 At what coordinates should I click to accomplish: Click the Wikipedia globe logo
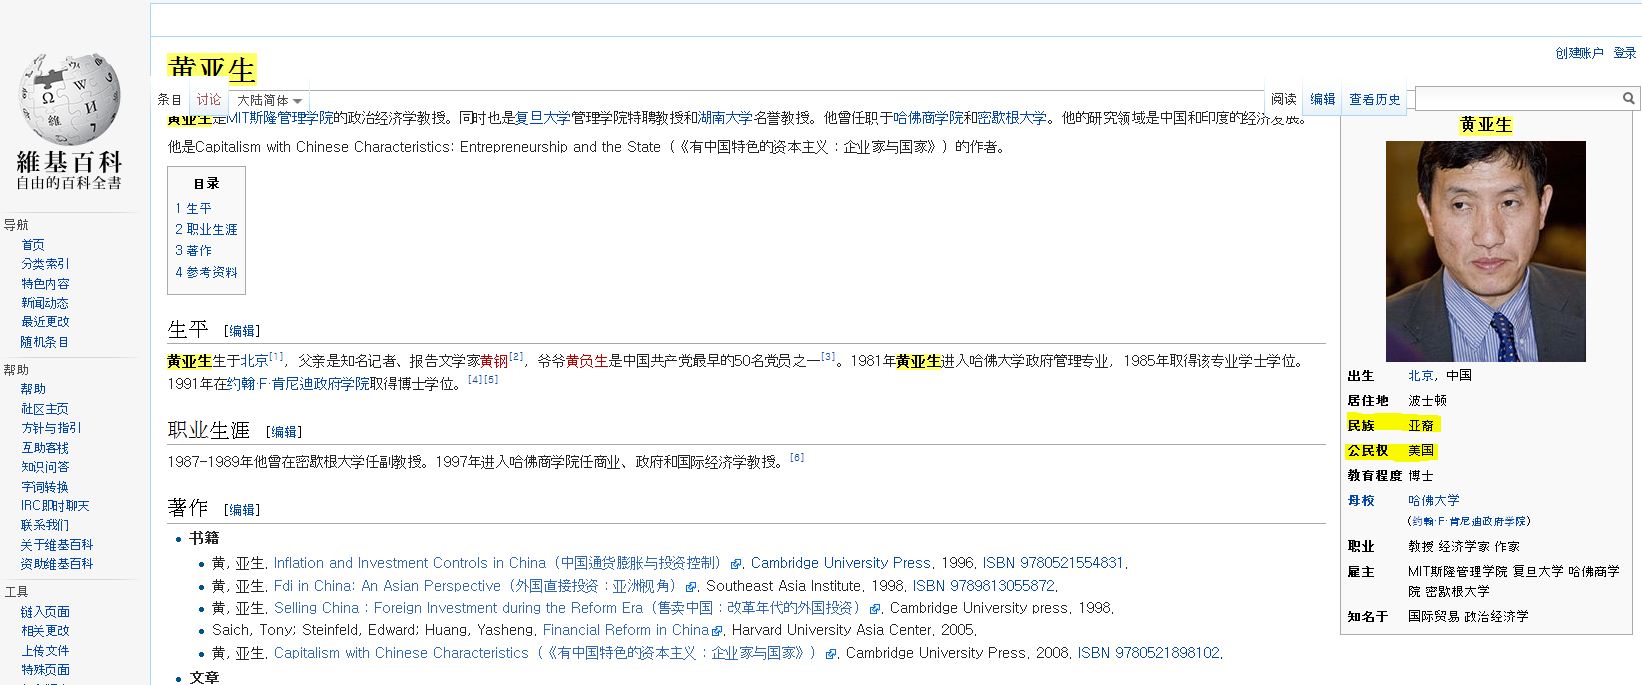[68, 98]
